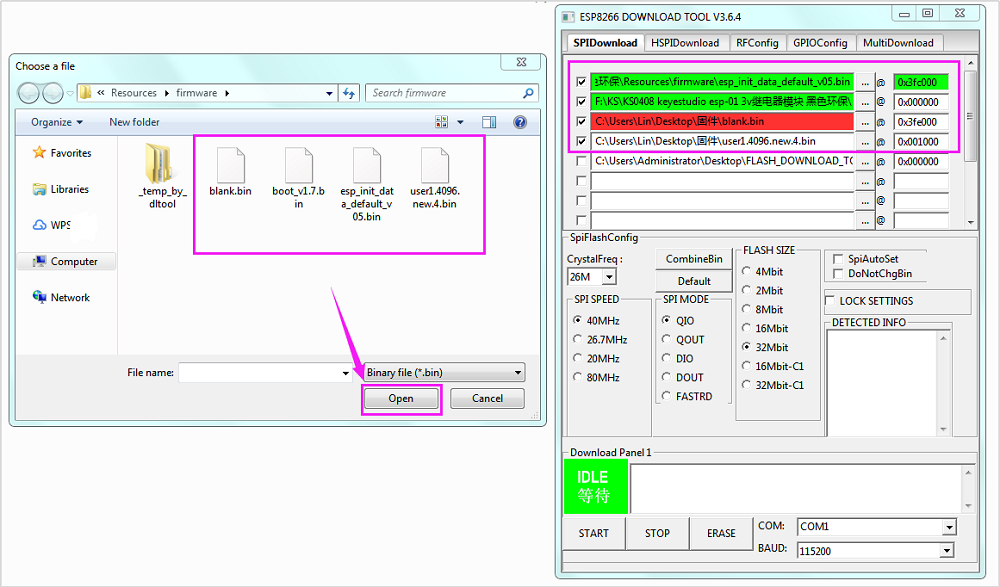Select the blank.bin file icon
This screenshot has width=1000, height=587.
pos(230,165)
